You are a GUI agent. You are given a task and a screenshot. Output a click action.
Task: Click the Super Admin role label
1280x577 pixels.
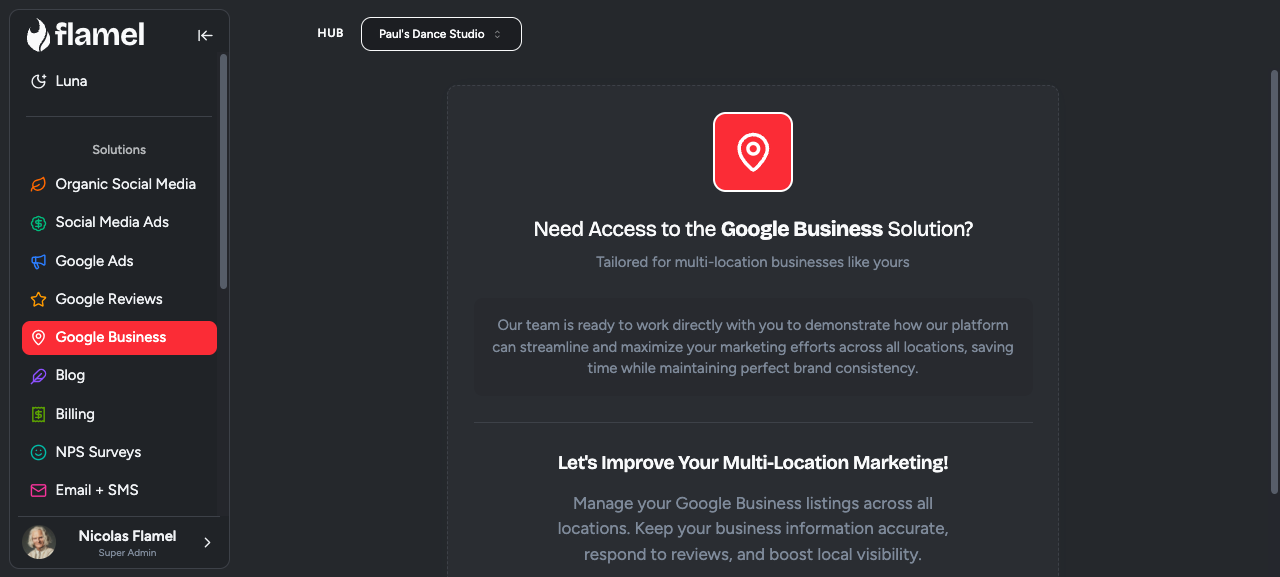click(x=127, y=553)
